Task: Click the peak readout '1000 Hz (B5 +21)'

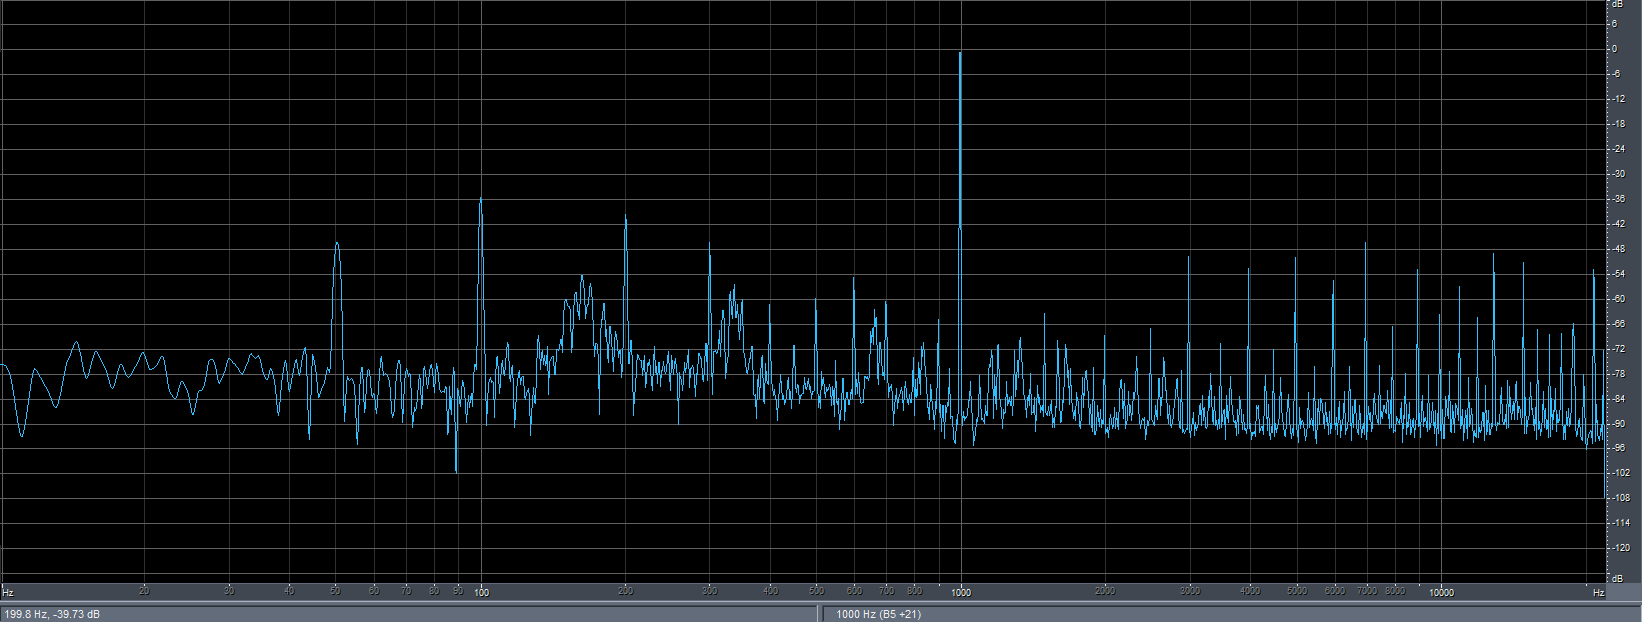Action: tap(878, 614)
